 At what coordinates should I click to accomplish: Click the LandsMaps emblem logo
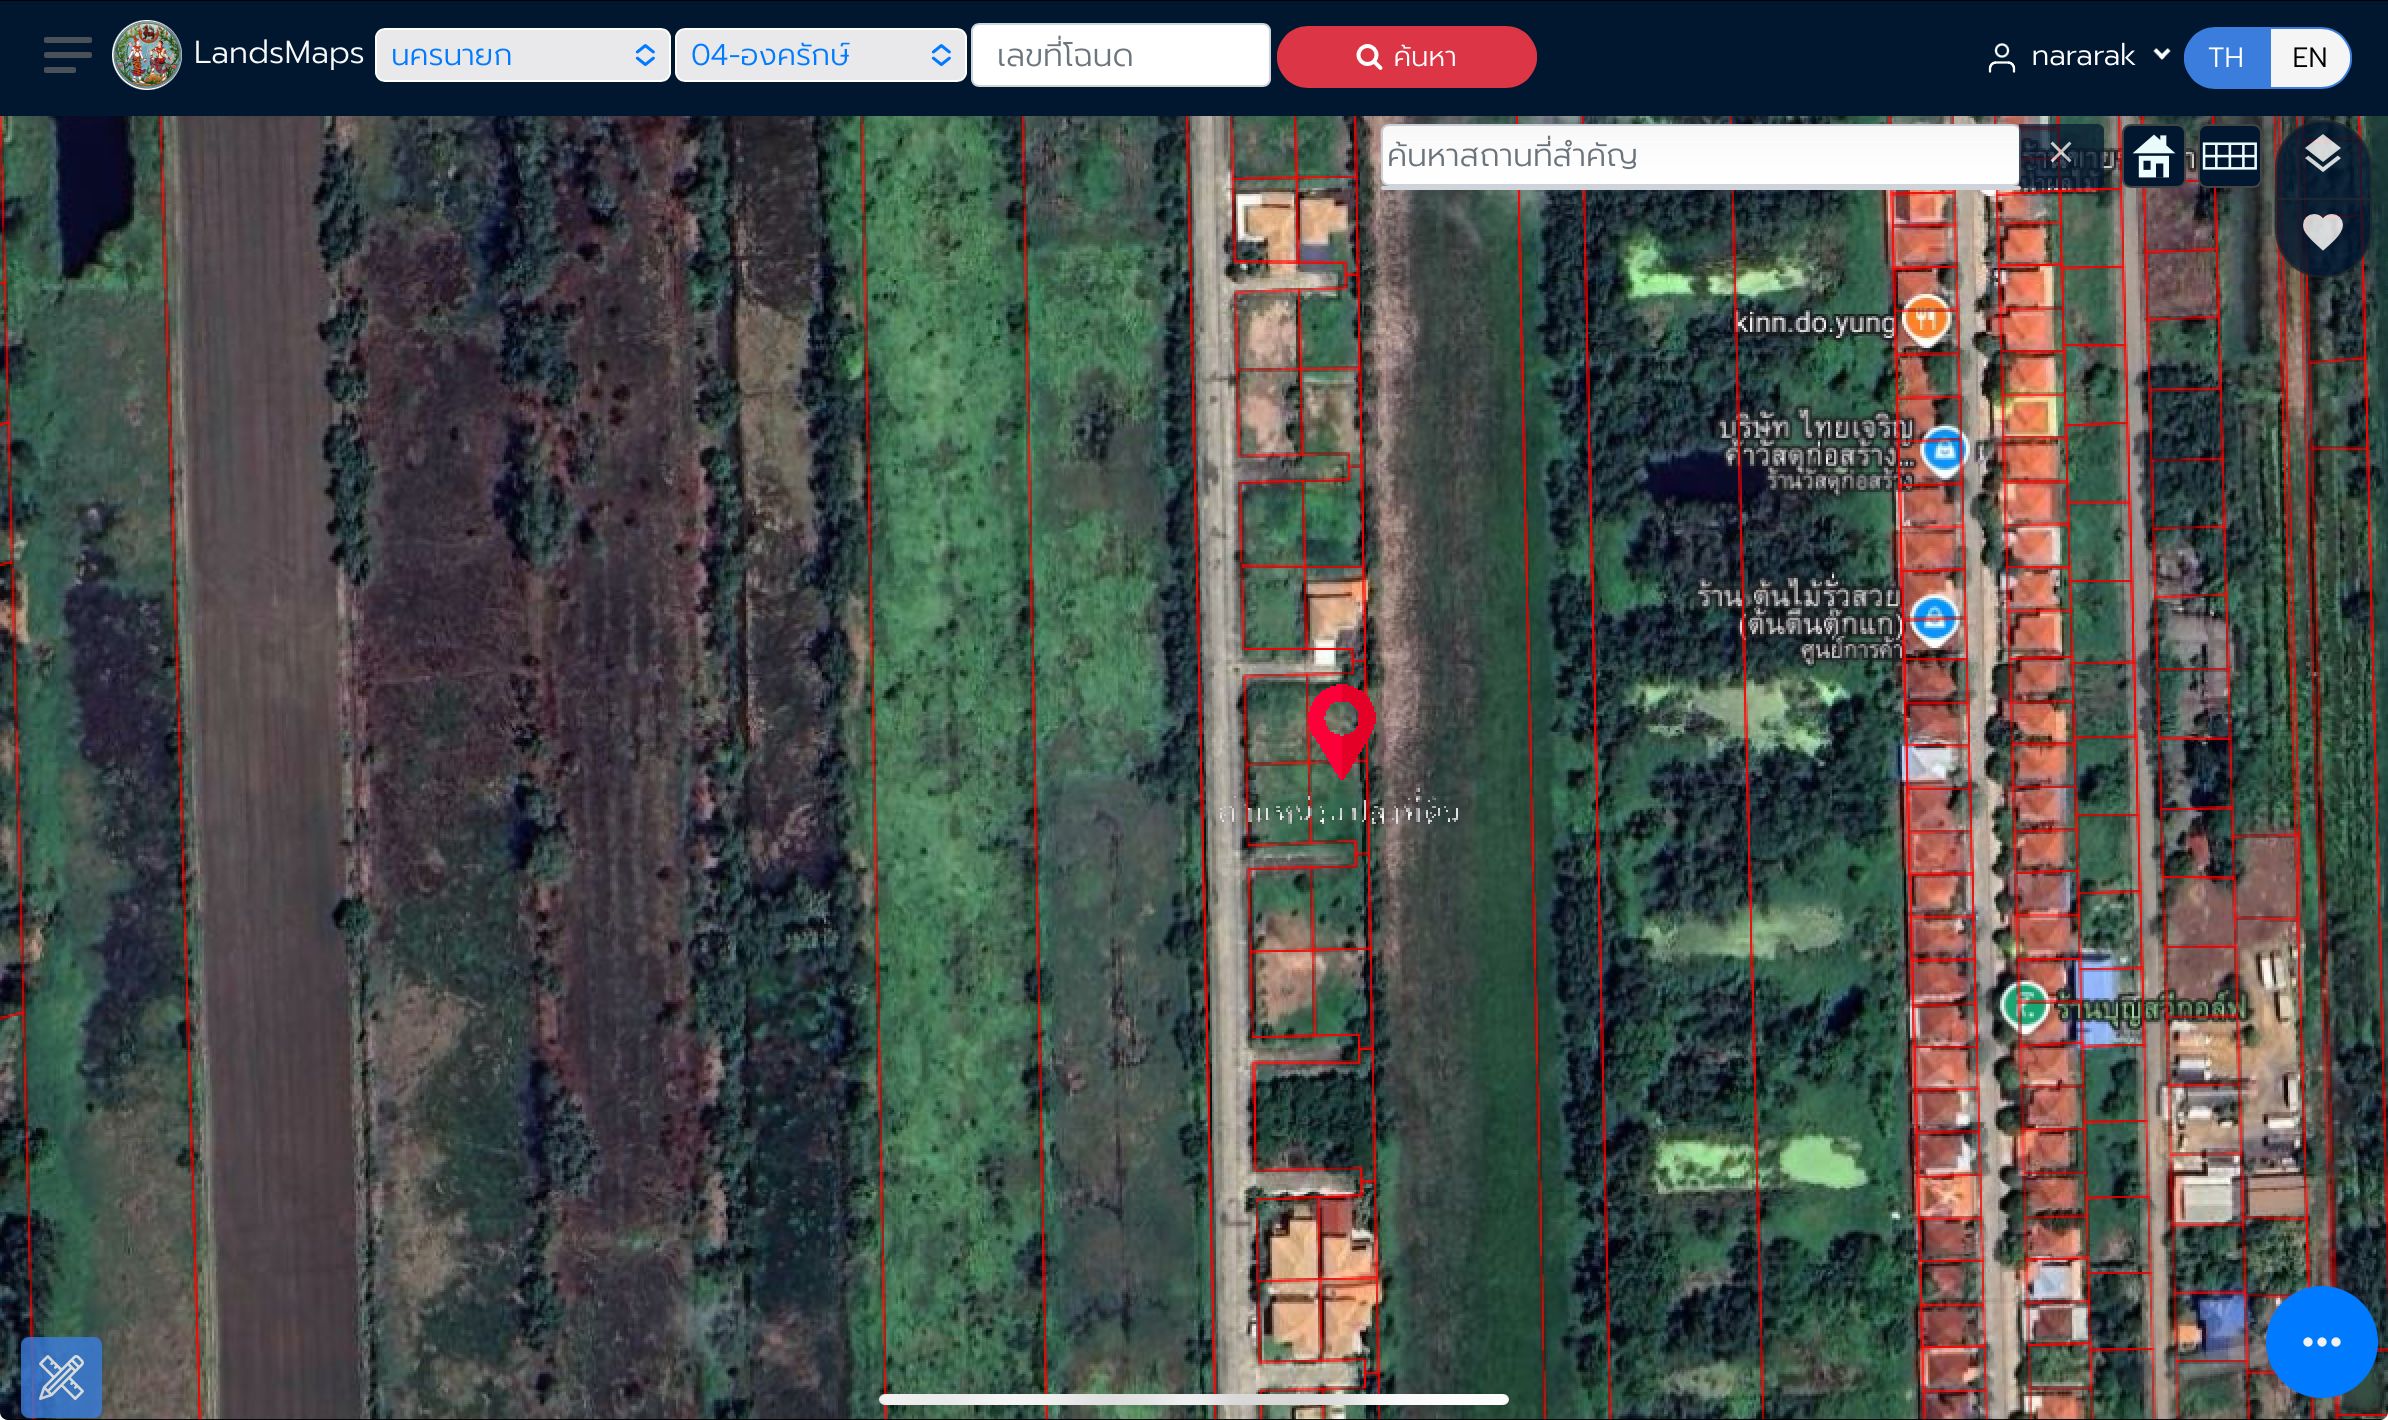click(147, 55)
